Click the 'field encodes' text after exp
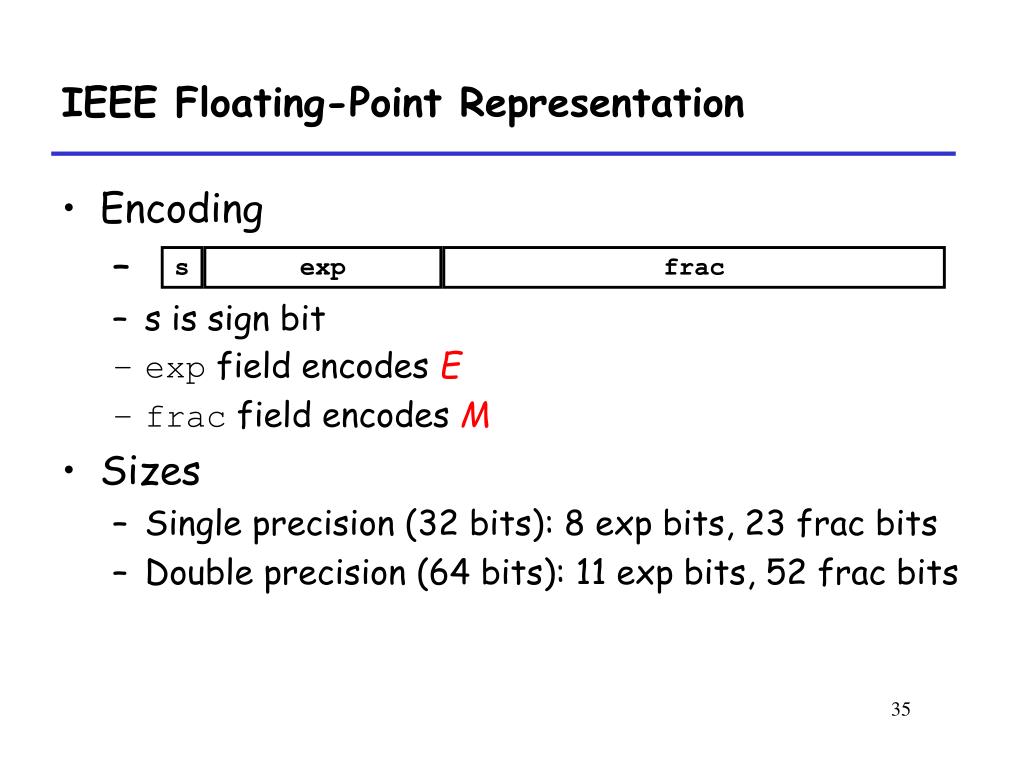 tap(323, 366)
